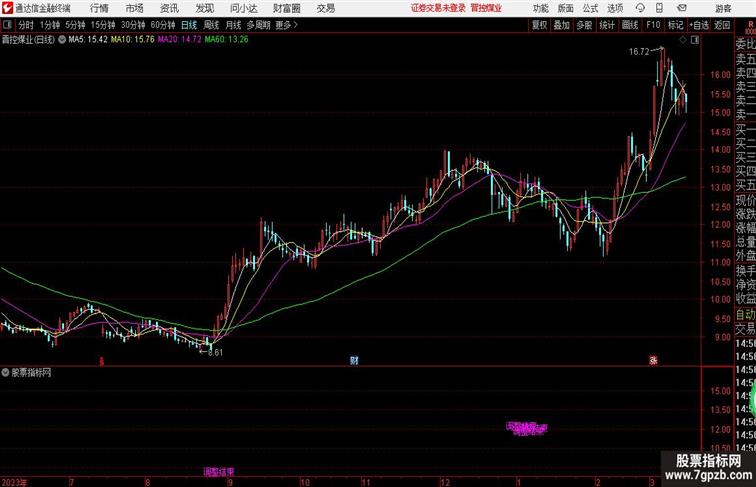Click the 标记 mark button
Image resolution: width=756 pixels, height=487 pixels.
[x=675, y=25]
